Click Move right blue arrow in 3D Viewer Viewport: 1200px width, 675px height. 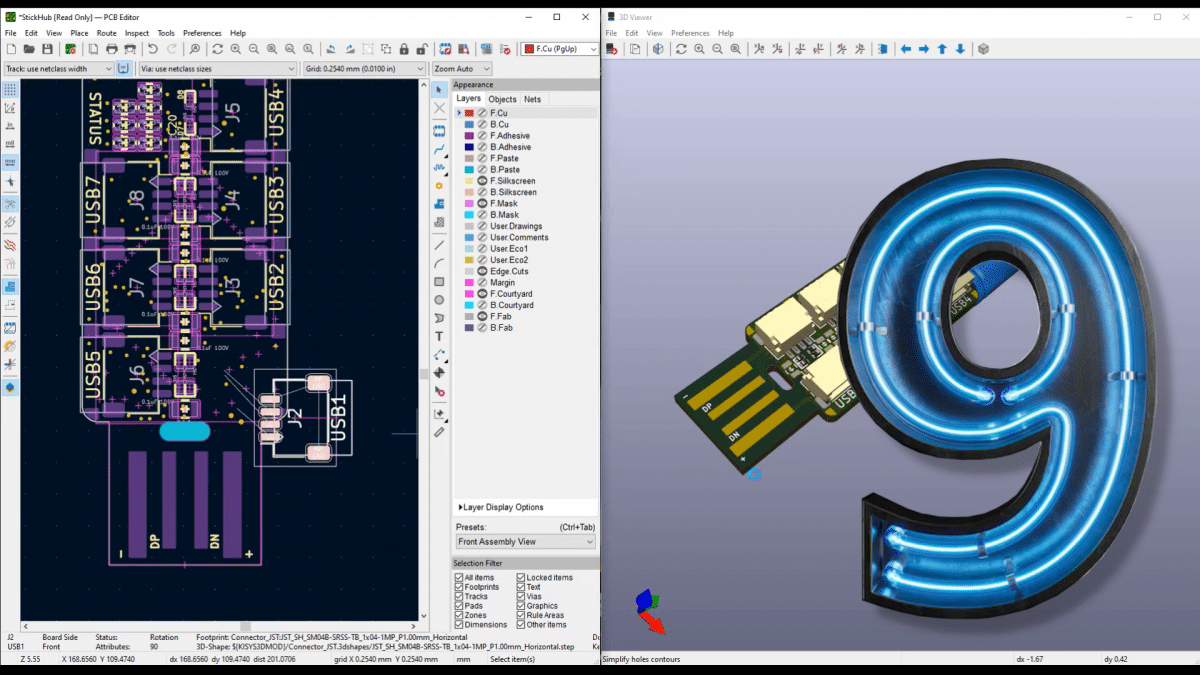pyautogui.click(x=924, y=49)
